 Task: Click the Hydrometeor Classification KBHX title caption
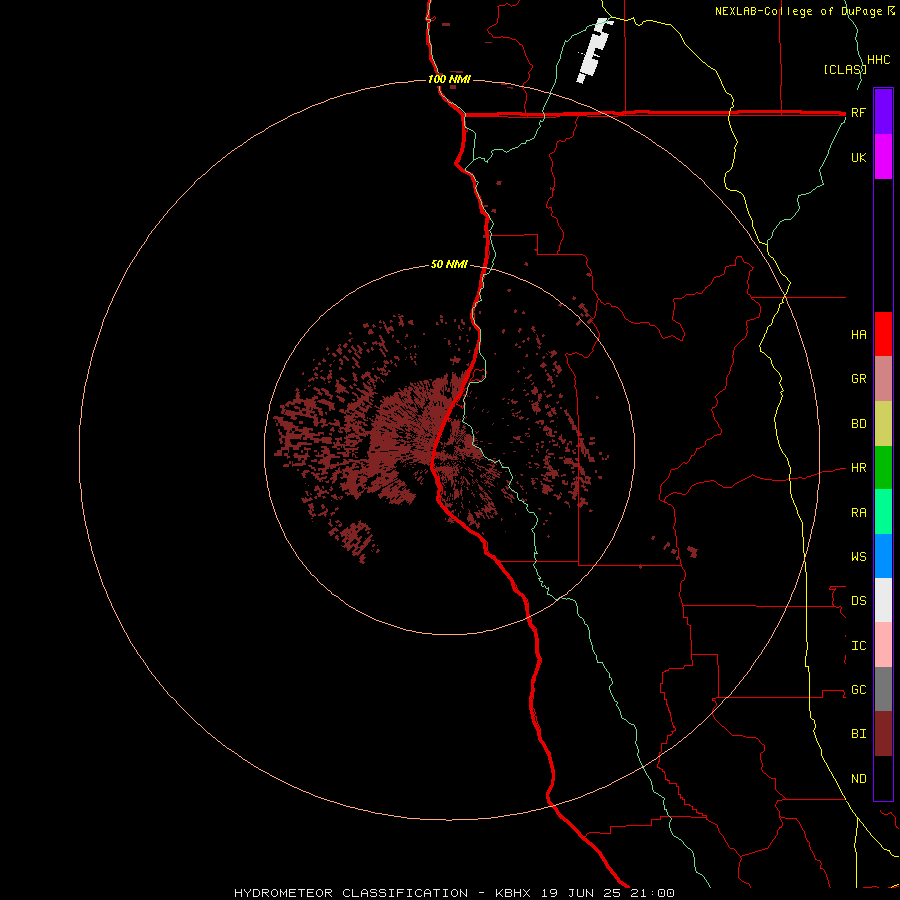[454, 893]
